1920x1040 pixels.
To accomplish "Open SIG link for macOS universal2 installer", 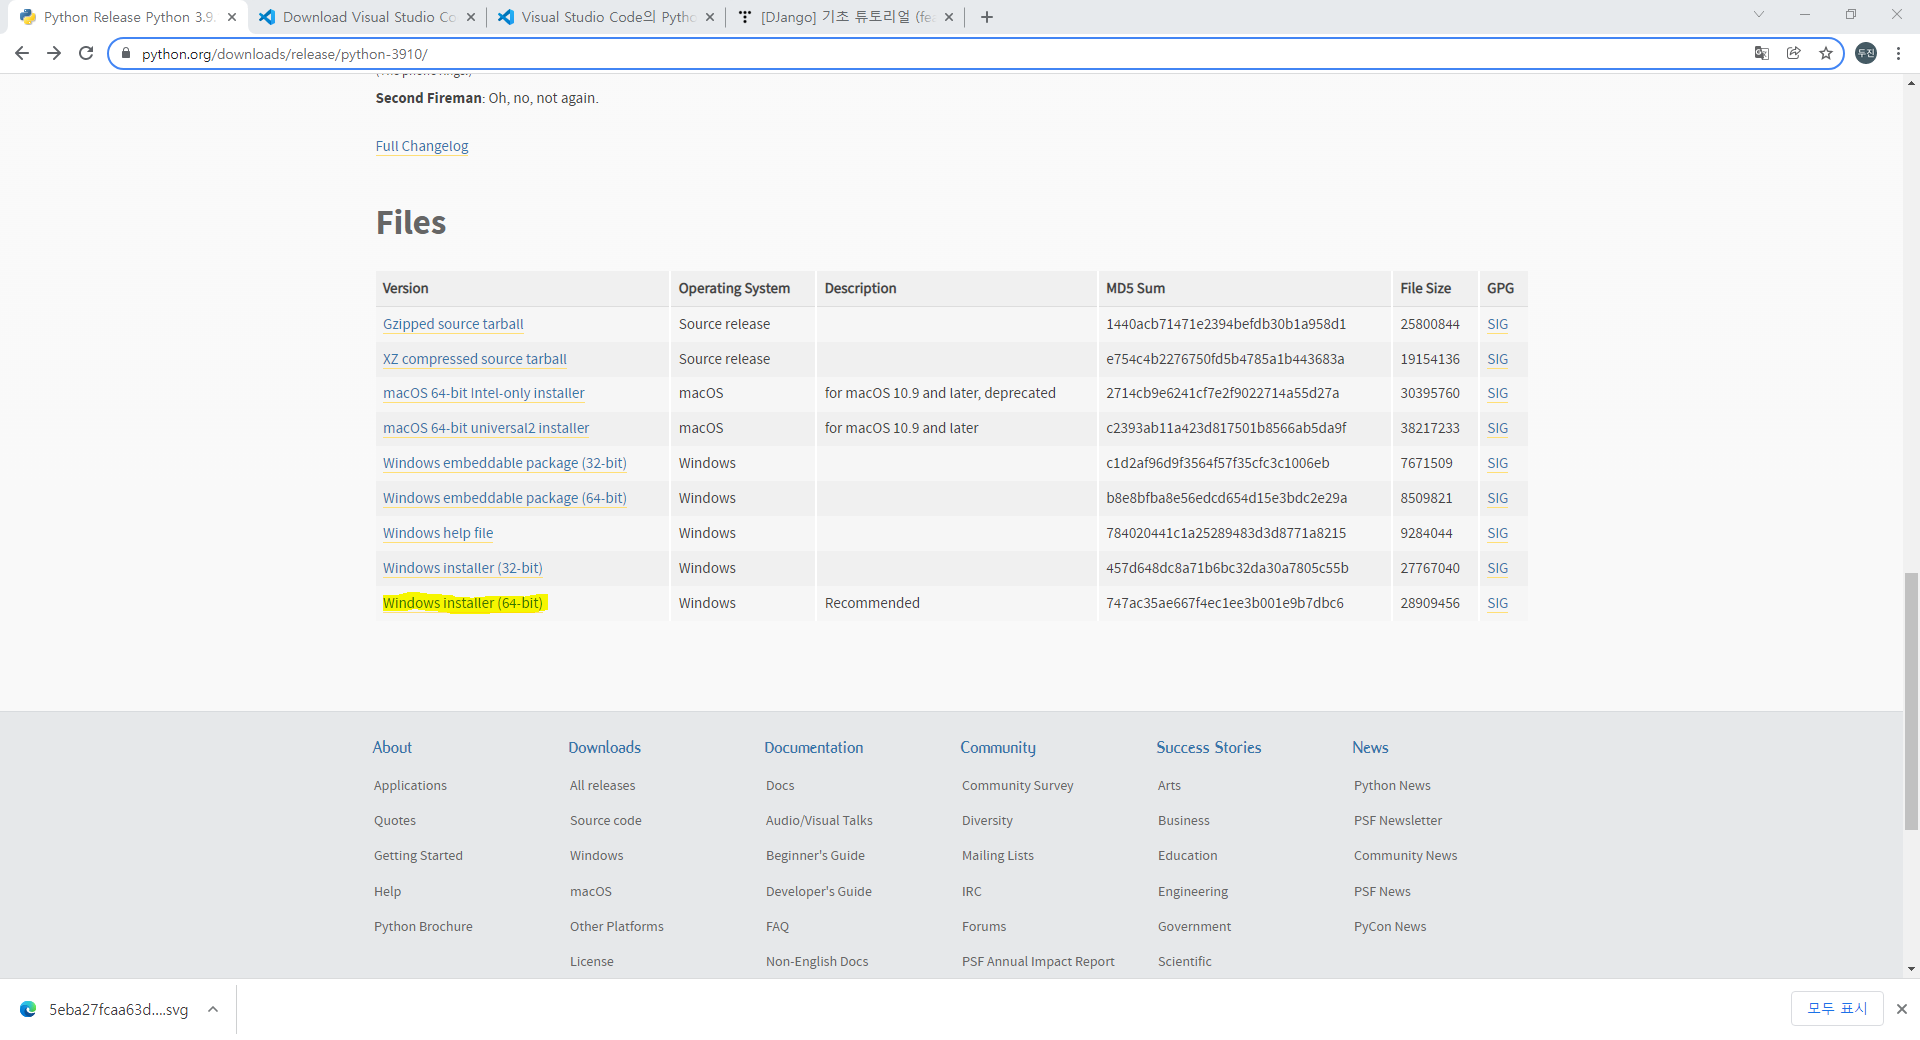I will point(1497,428).
